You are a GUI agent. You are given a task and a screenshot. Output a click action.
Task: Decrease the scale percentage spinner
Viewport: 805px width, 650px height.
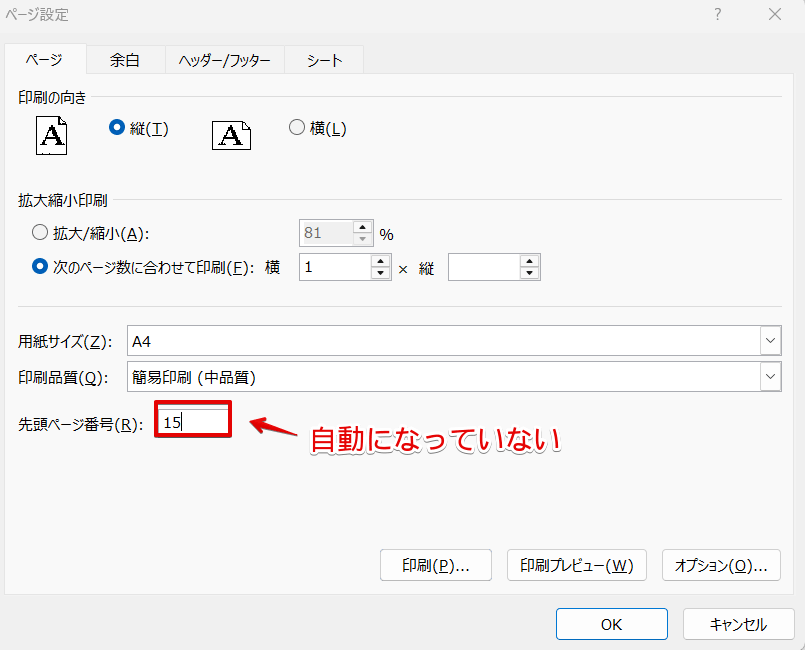point(362,239)
